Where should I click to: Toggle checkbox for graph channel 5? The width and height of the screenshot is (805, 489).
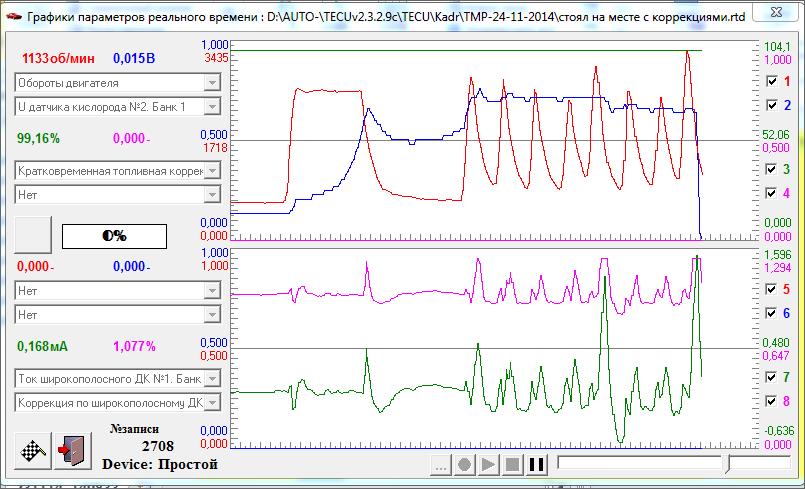771,289
